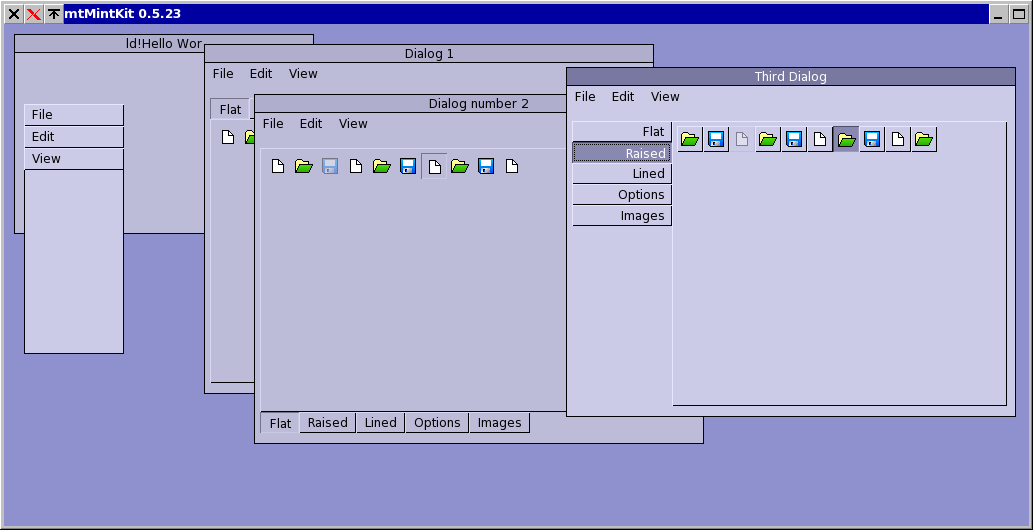Click the last new document icon in Dialog number 2
The width and height of the screenshot is (1033, 530).
512,166
